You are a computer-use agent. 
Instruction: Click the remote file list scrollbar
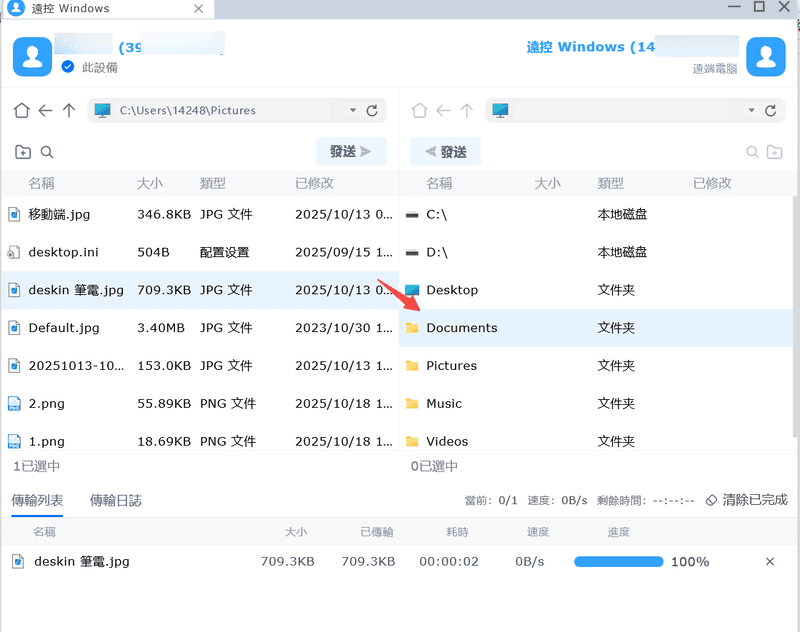(x=796, y=316)
